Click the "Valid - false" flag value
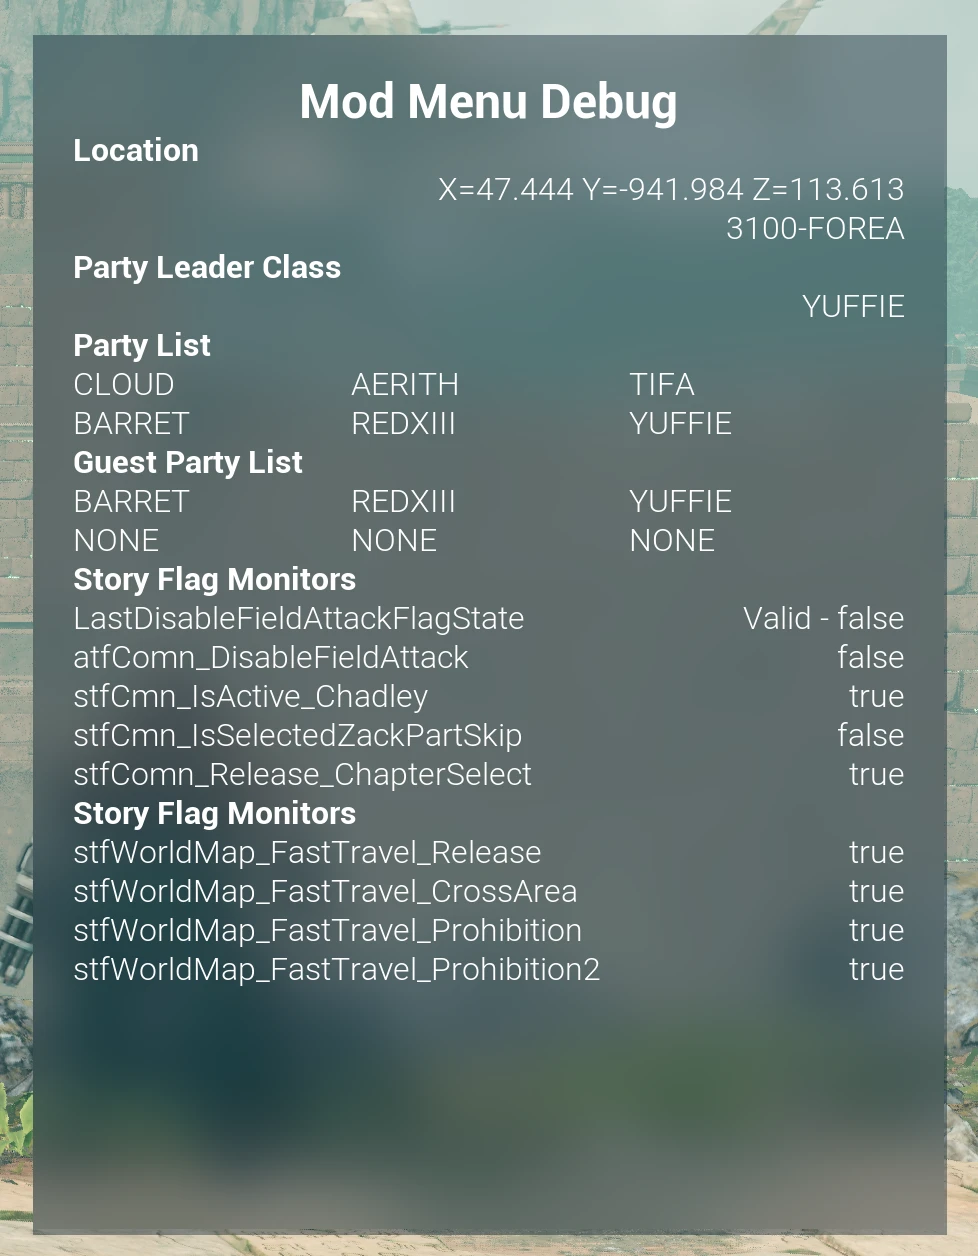Viewport: 978px width, 1256px height. point(823,618)
